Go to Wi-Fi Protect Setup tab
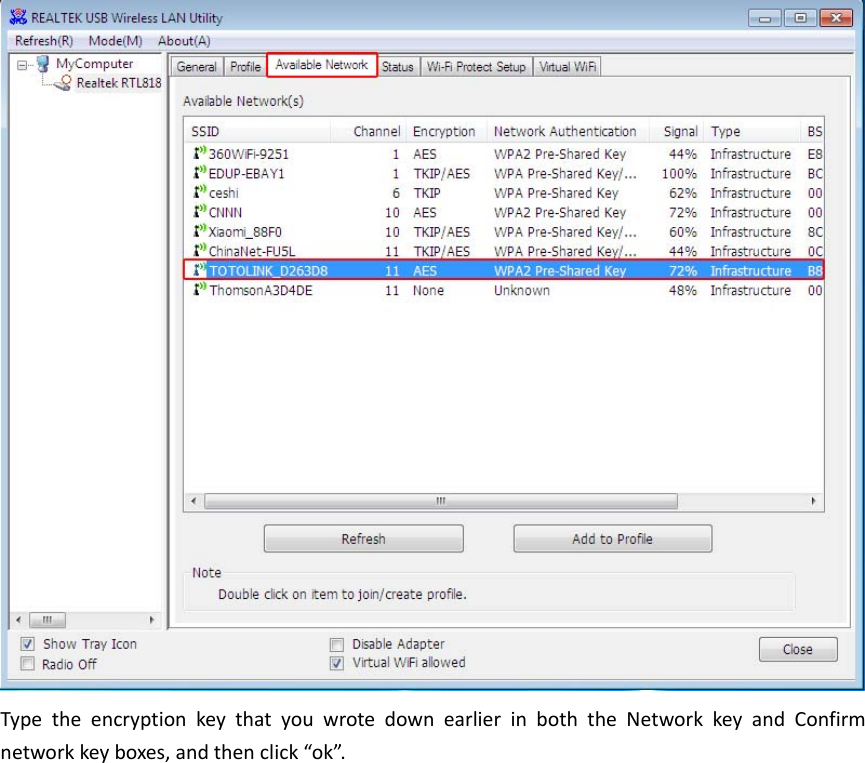Screen dimensions: 865x763 [x=476, y=67]
